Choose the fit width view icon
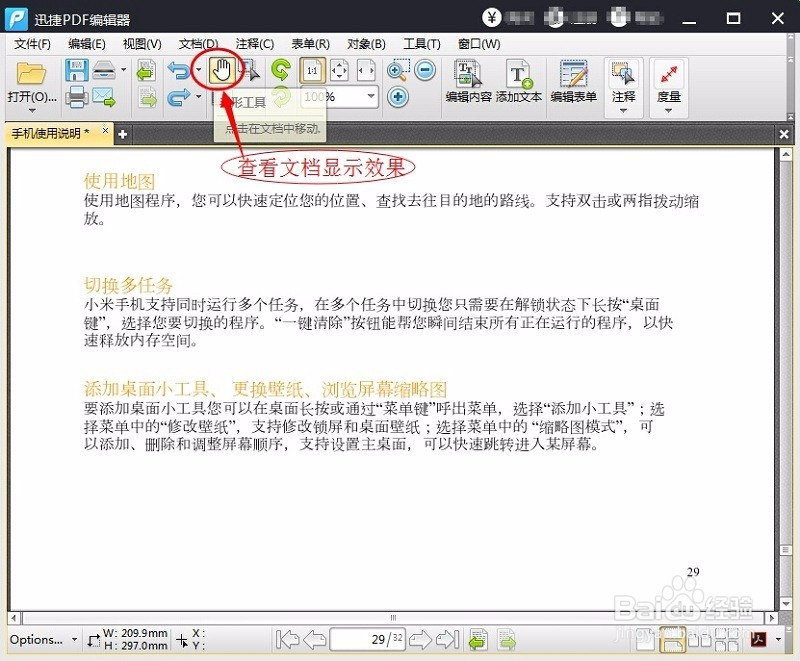The width and height of the screenshot is (800, 661). pos(366,70)
